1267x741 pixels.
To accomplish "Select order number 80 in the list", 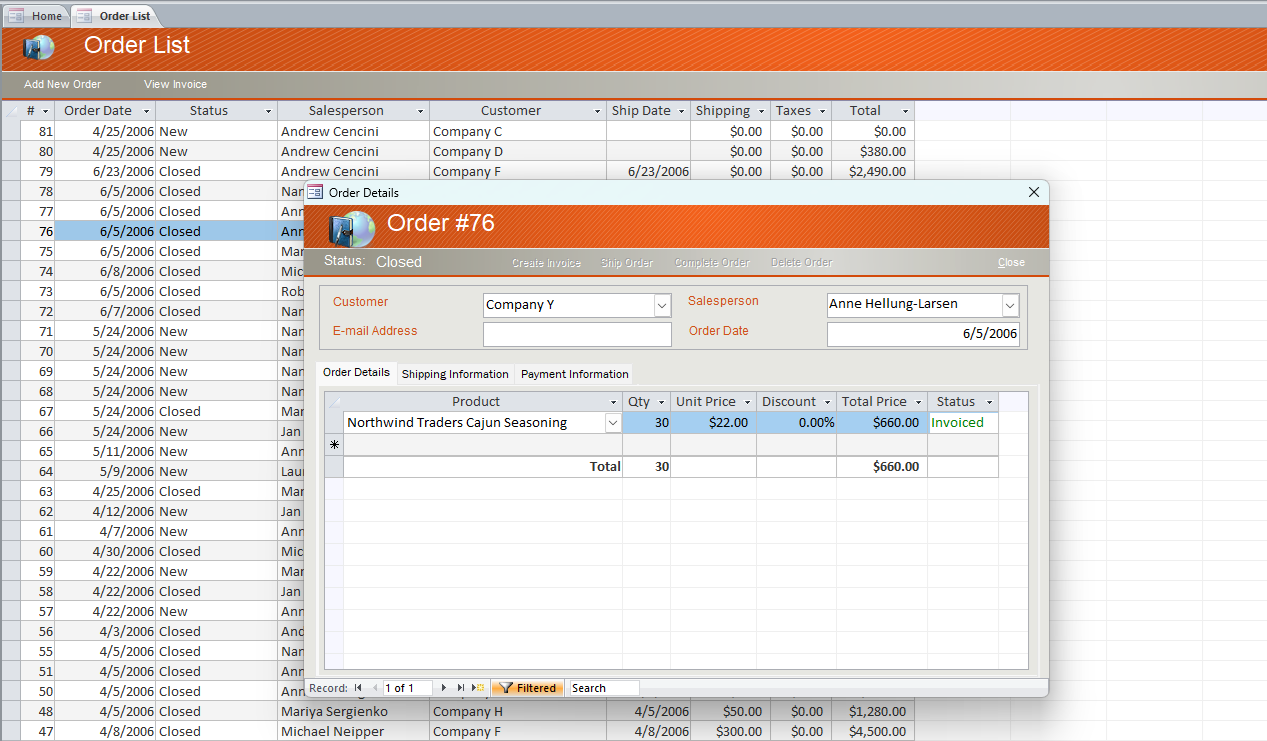I will coord(38,151).
